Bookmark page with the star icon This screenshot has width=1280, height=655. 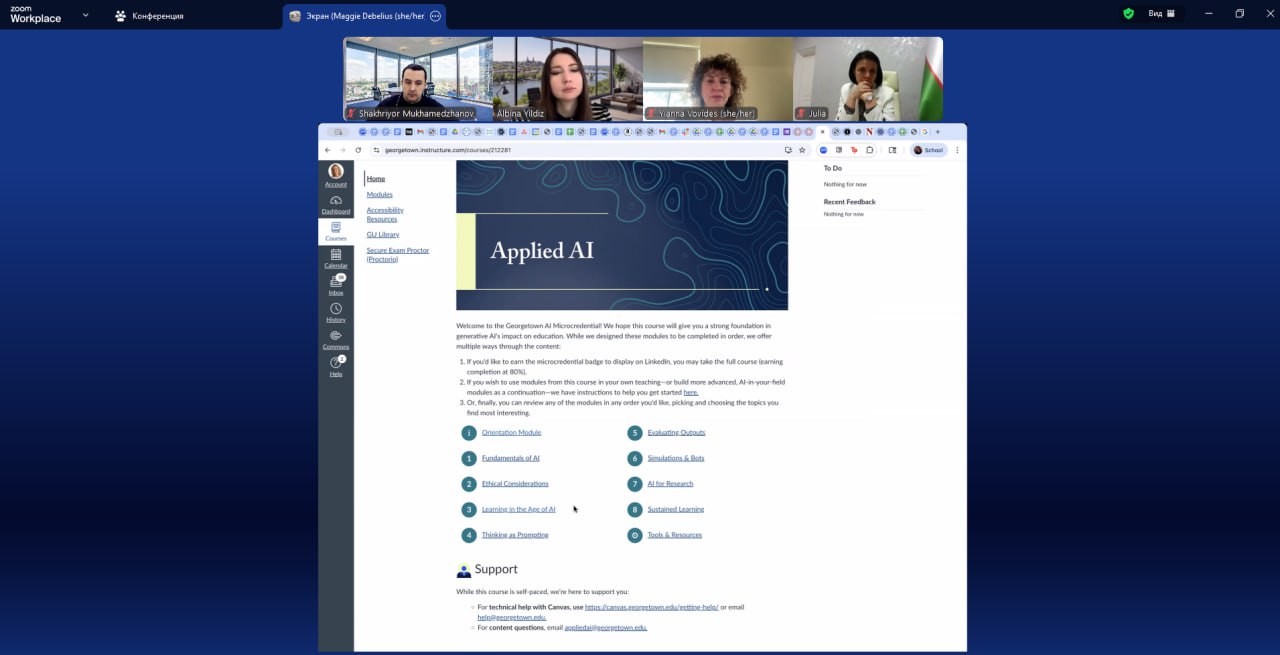(x=802, y=150)
